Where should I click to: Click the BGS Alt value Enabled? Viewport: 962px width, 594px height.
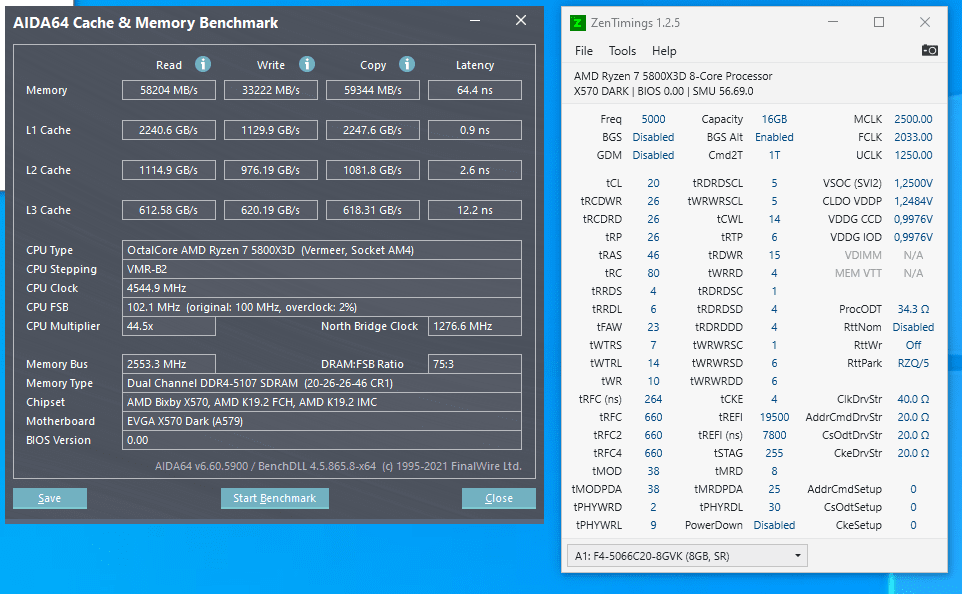click(774, 137)
